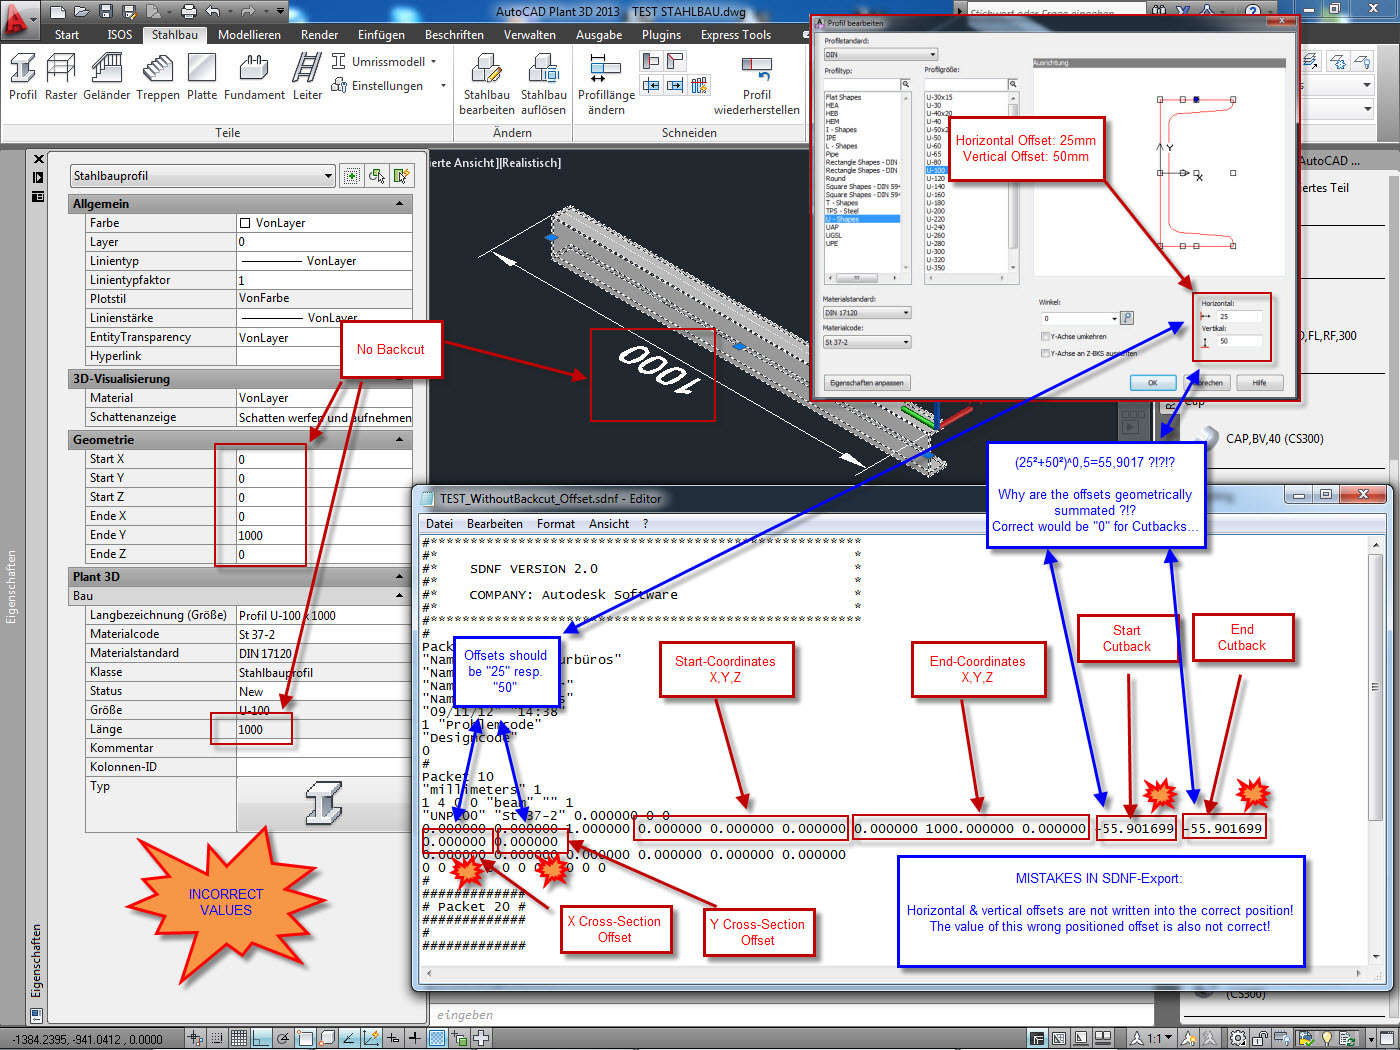The height and width of the screenshot is (1050, 1400).
Task: Select the Profil tool in ribbon
Action: [x=22, y=77]
